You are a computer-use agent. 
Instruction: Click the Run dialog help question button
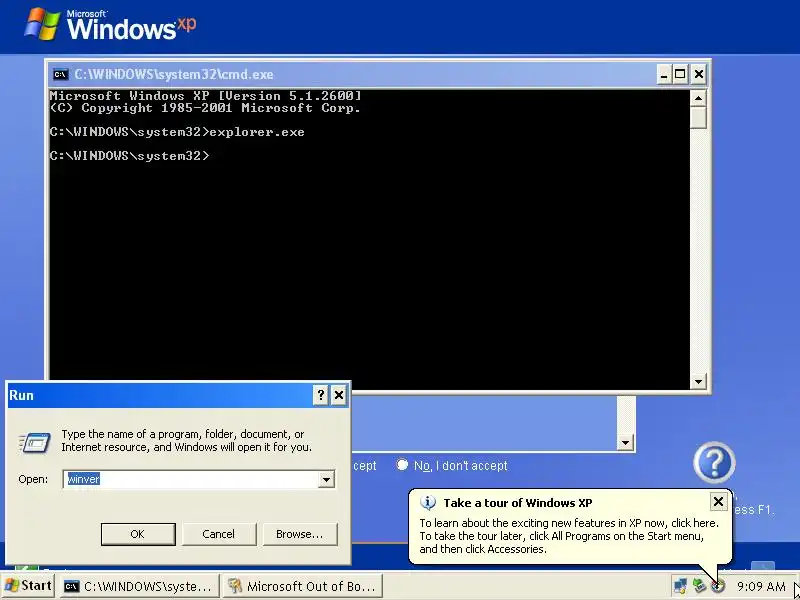coord(320,395)
